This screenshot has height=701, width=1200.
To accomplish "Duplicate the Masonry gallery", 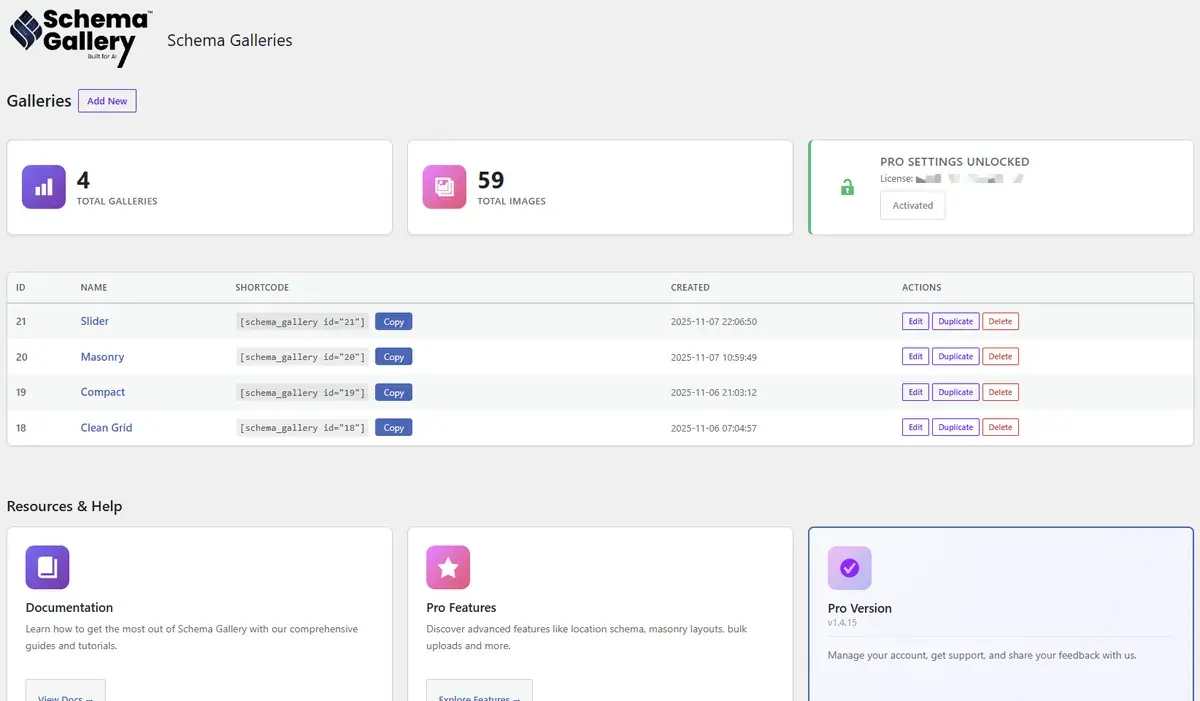I will [955, 356].
